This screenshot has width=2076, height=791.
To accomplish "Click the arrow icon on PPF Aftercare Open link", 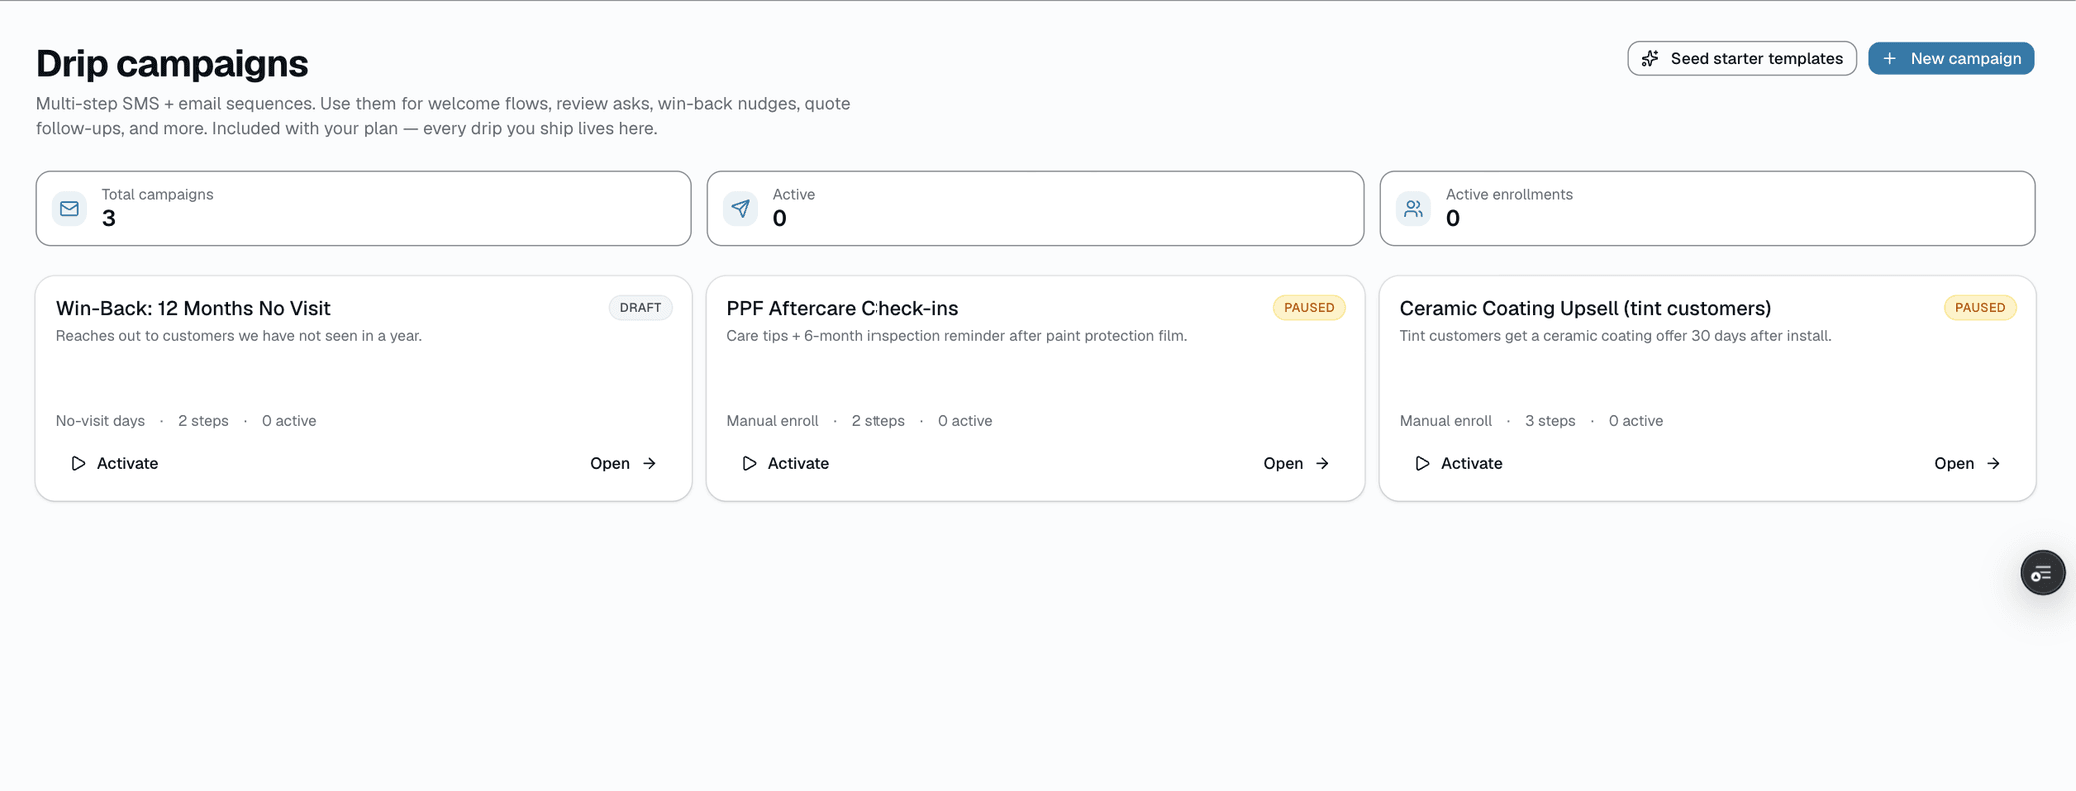I will [x=1322, y=463].
